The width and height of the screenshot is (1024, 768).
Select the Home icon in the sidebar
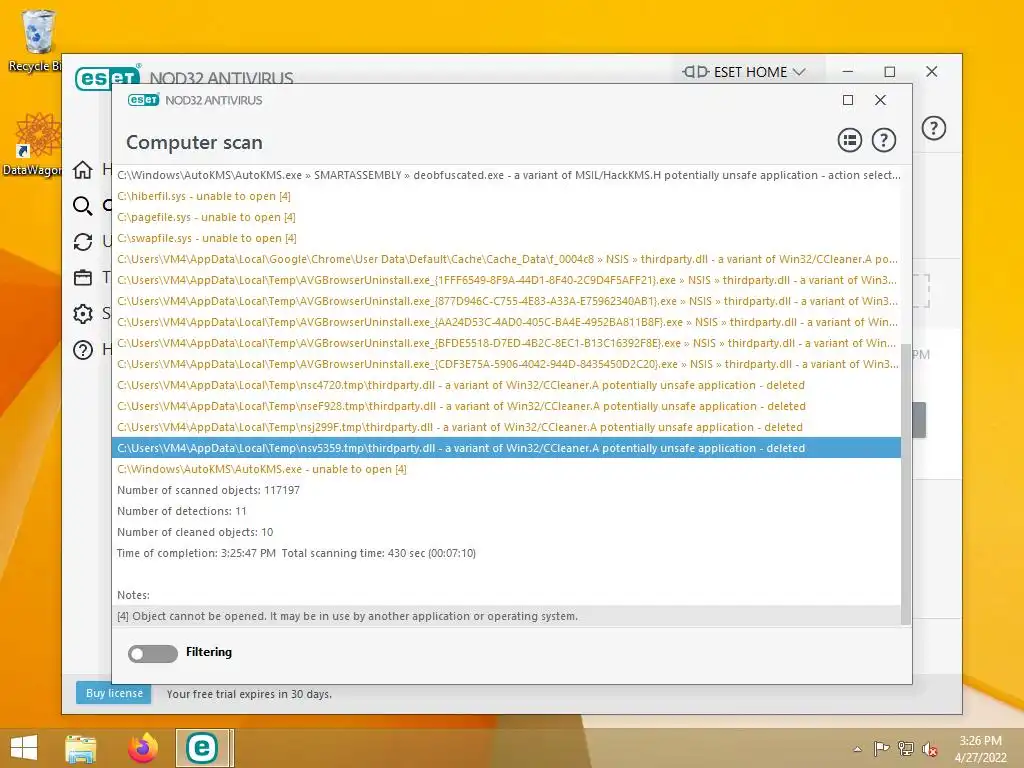[83, 170]
